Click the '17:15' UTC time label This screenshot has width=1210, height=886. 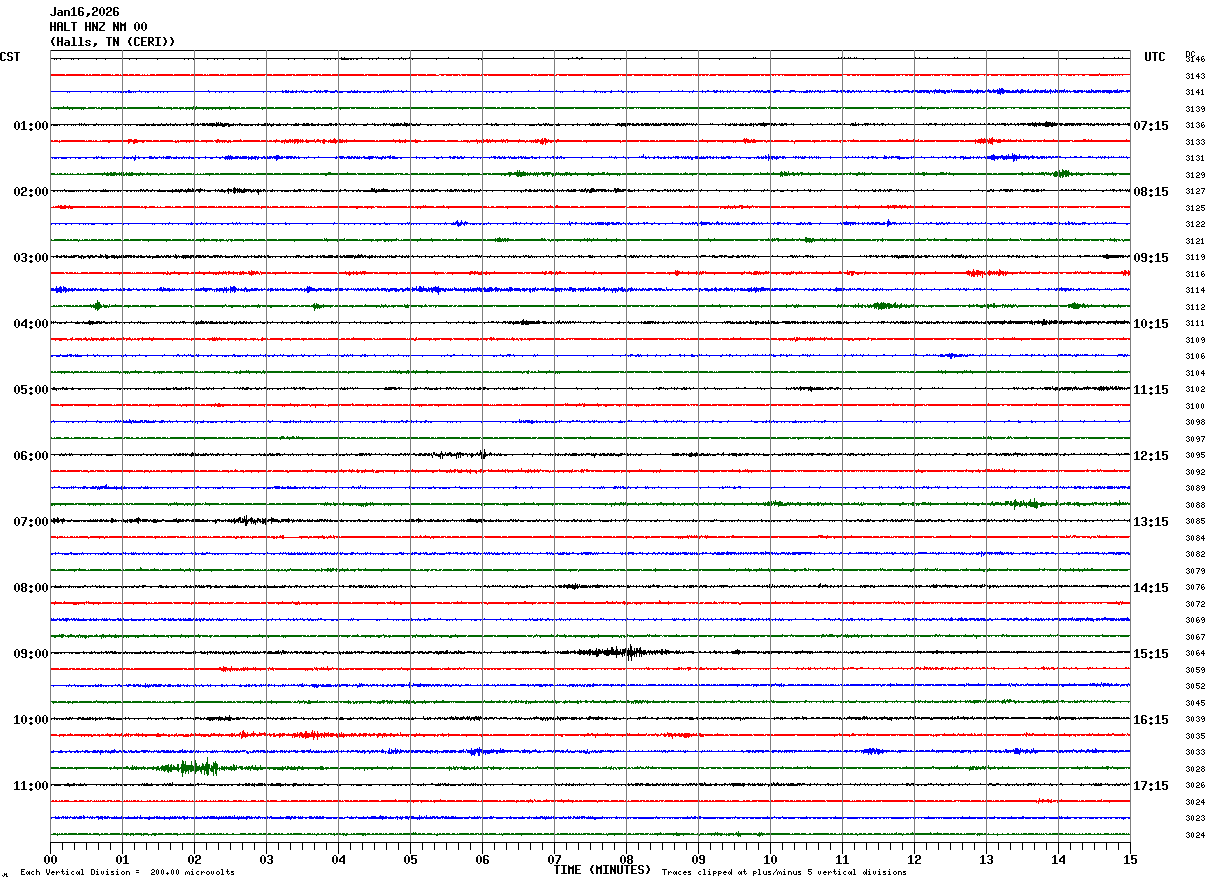point(1151,786)
